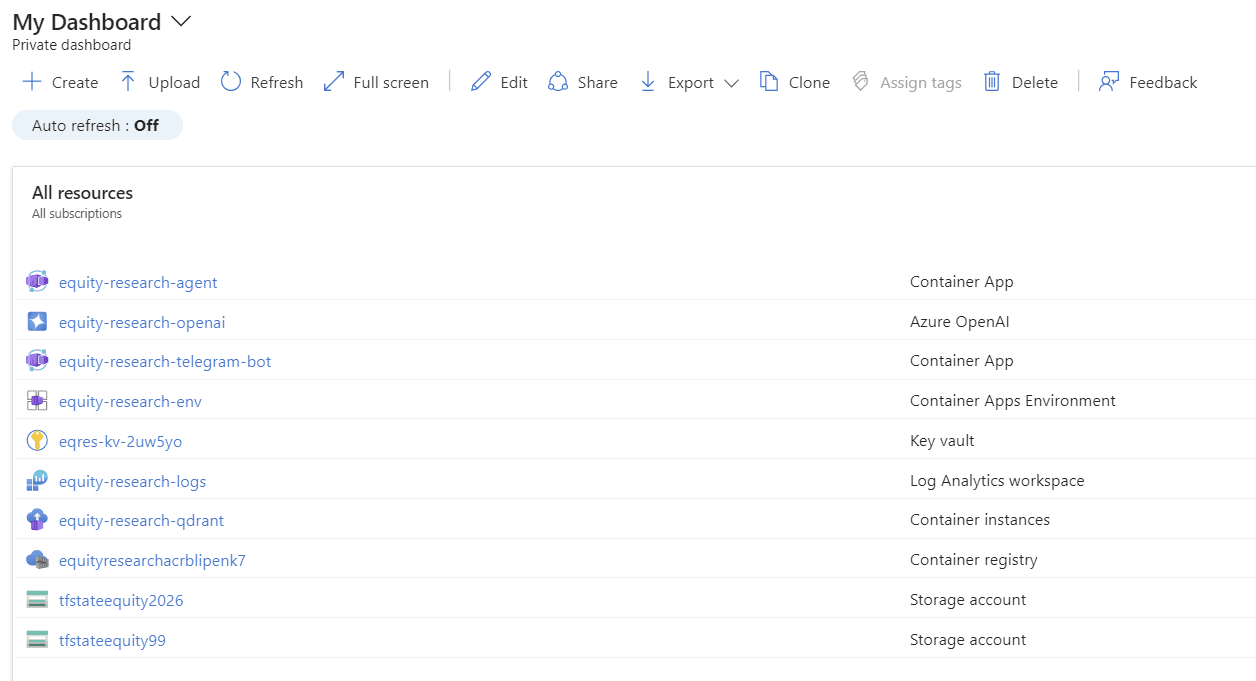Choose the Full screen toolbar label

tap(391, 83)
